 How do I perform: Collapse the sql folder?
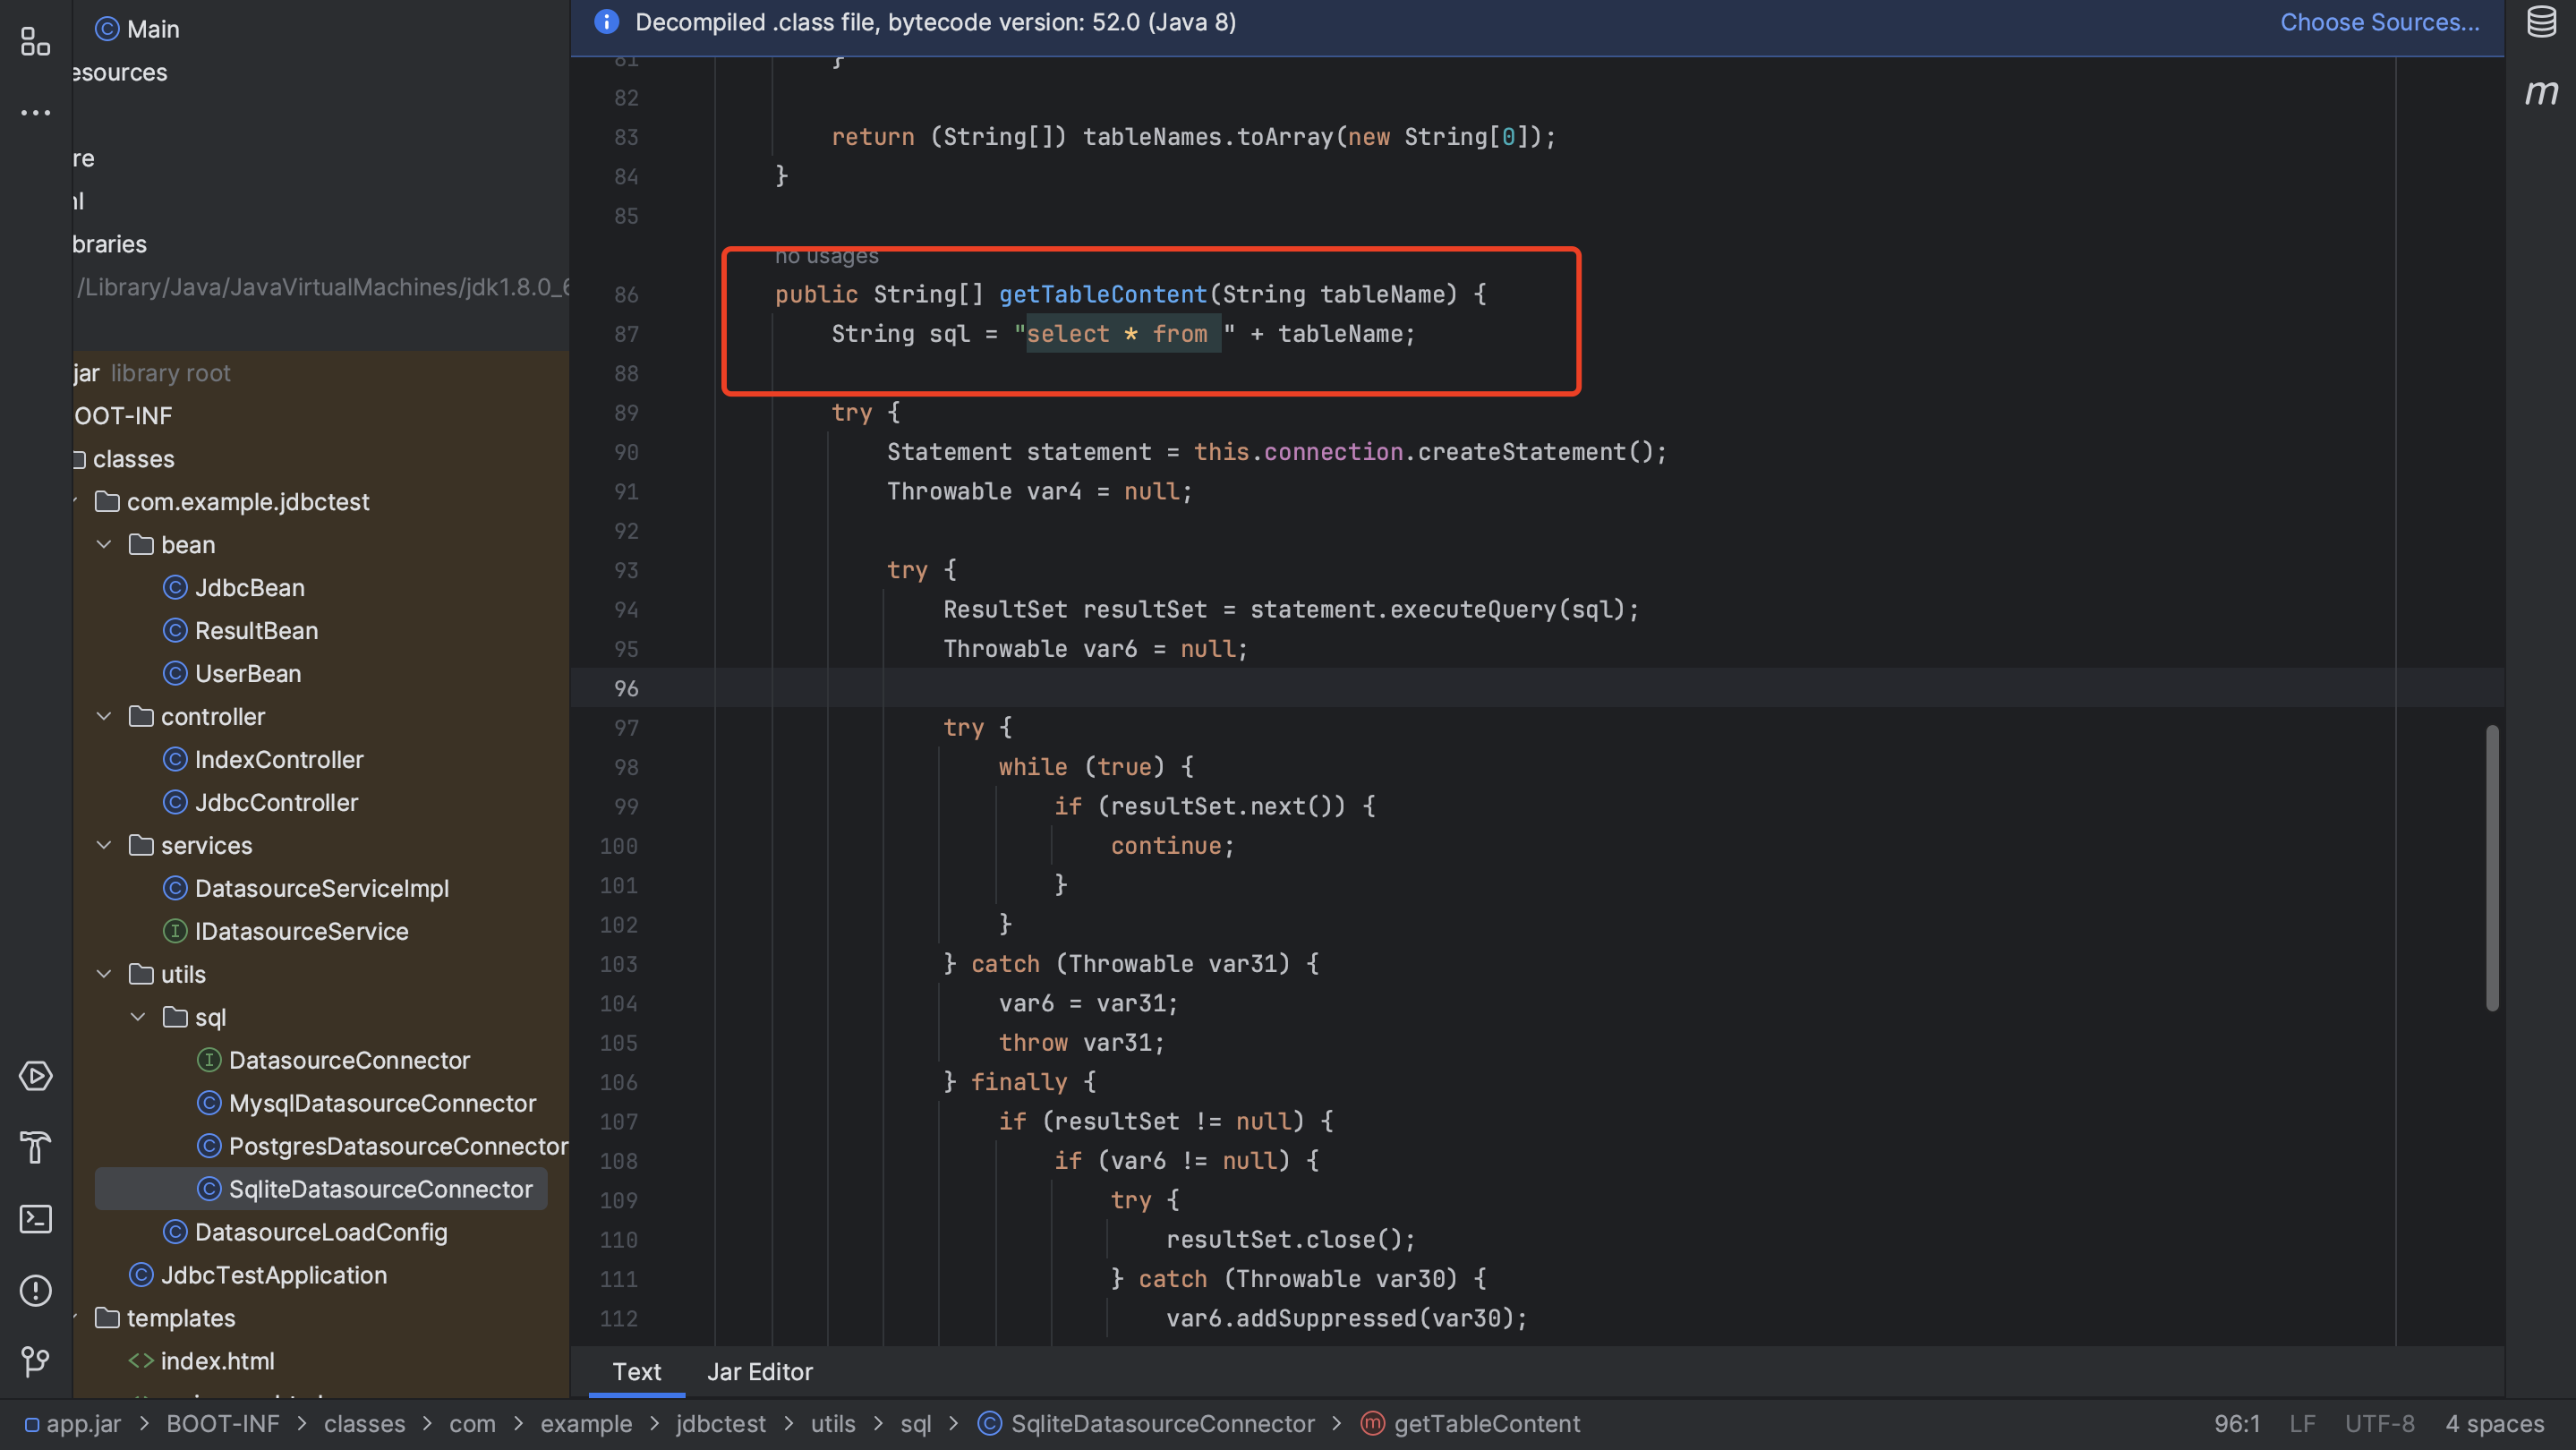tap(138, 1017)
